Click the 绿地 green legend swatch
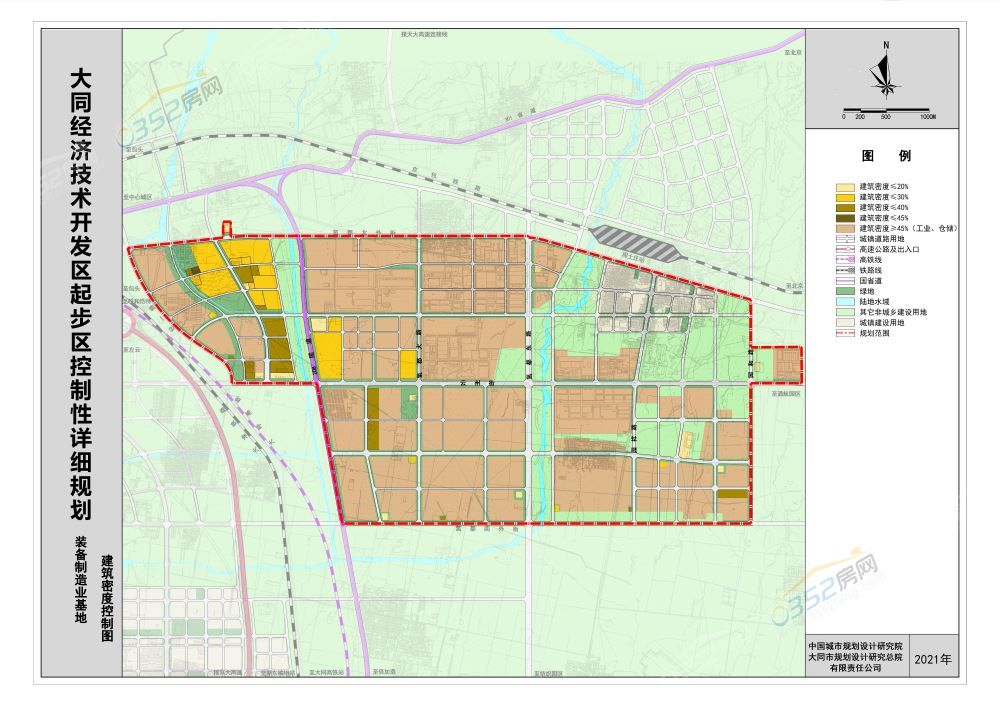 click(x=845, y=291)
